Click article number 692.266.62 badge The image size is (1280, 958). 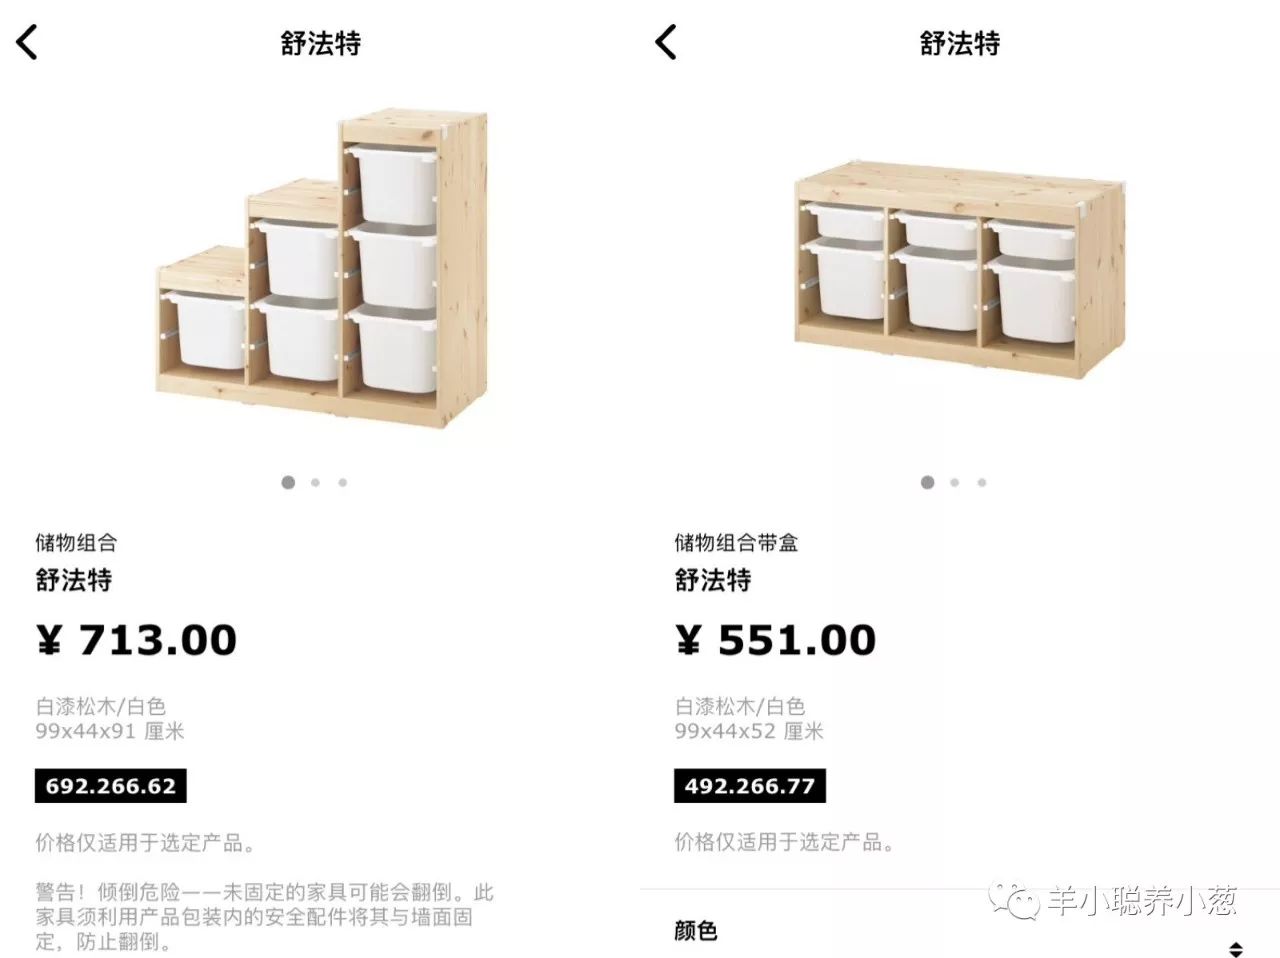click(x=110, y=786)
